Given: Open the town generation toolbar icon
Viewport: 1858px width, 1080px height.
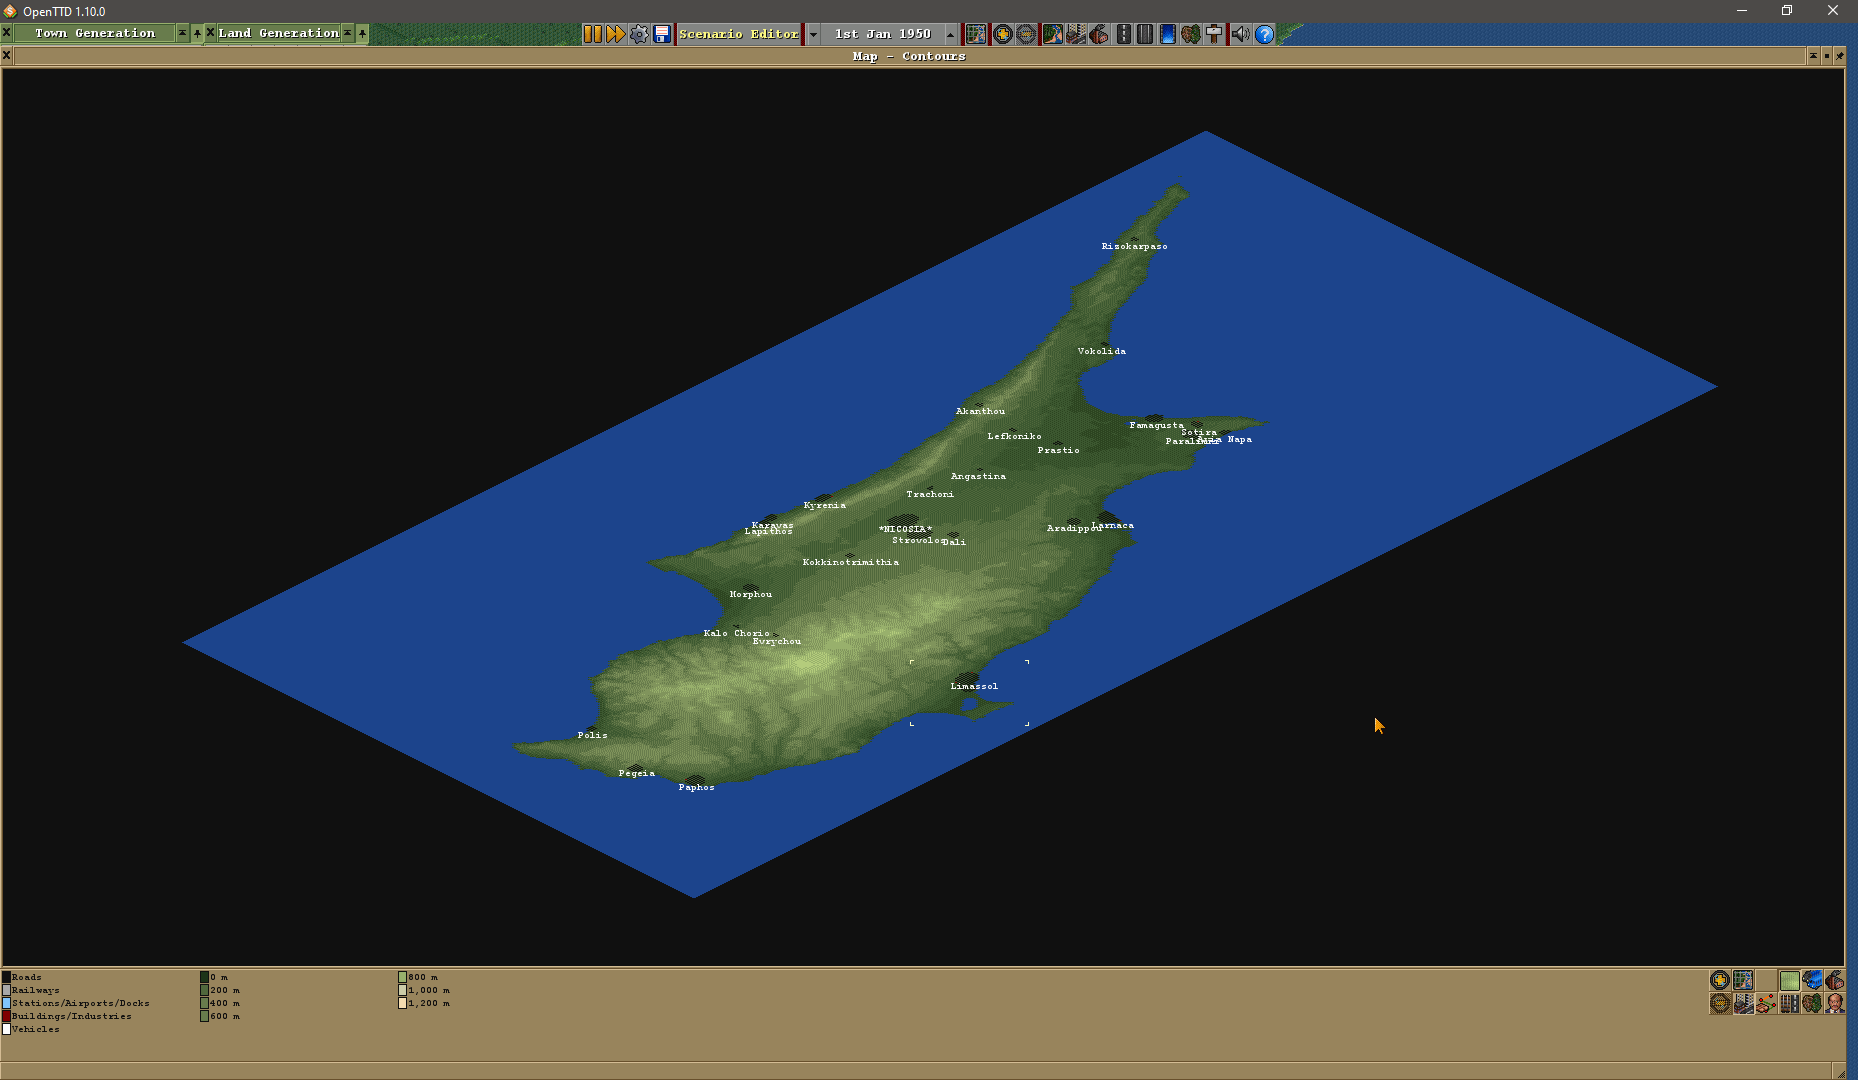Looking at the screenshot, I should 1076,34.
